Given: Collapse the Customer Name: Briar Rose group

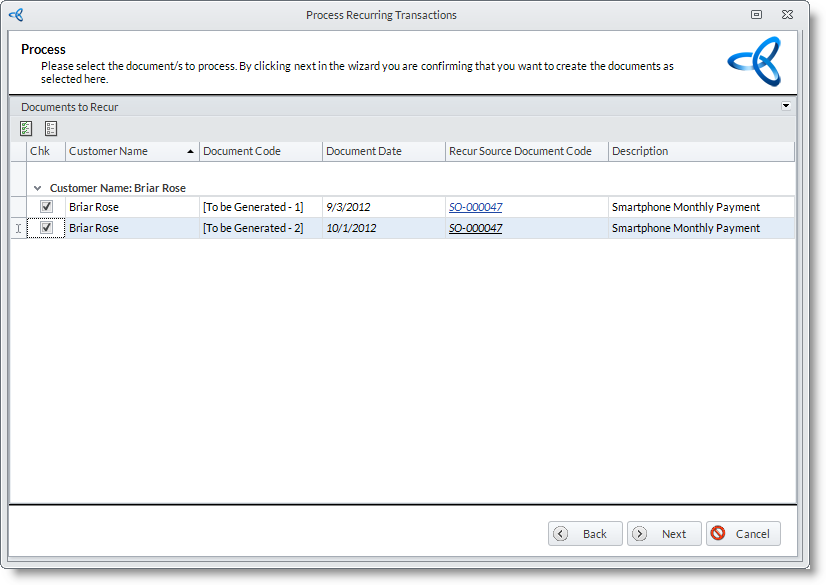Looking at the screenshot, I should click(x=37, y=188).
